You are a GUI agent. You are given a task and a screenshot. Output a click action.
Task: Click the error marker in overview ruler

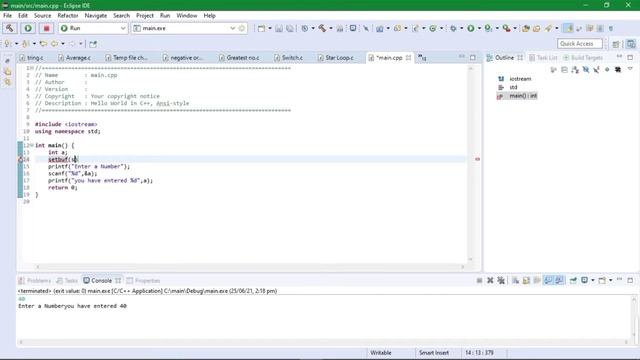point(477,159)
